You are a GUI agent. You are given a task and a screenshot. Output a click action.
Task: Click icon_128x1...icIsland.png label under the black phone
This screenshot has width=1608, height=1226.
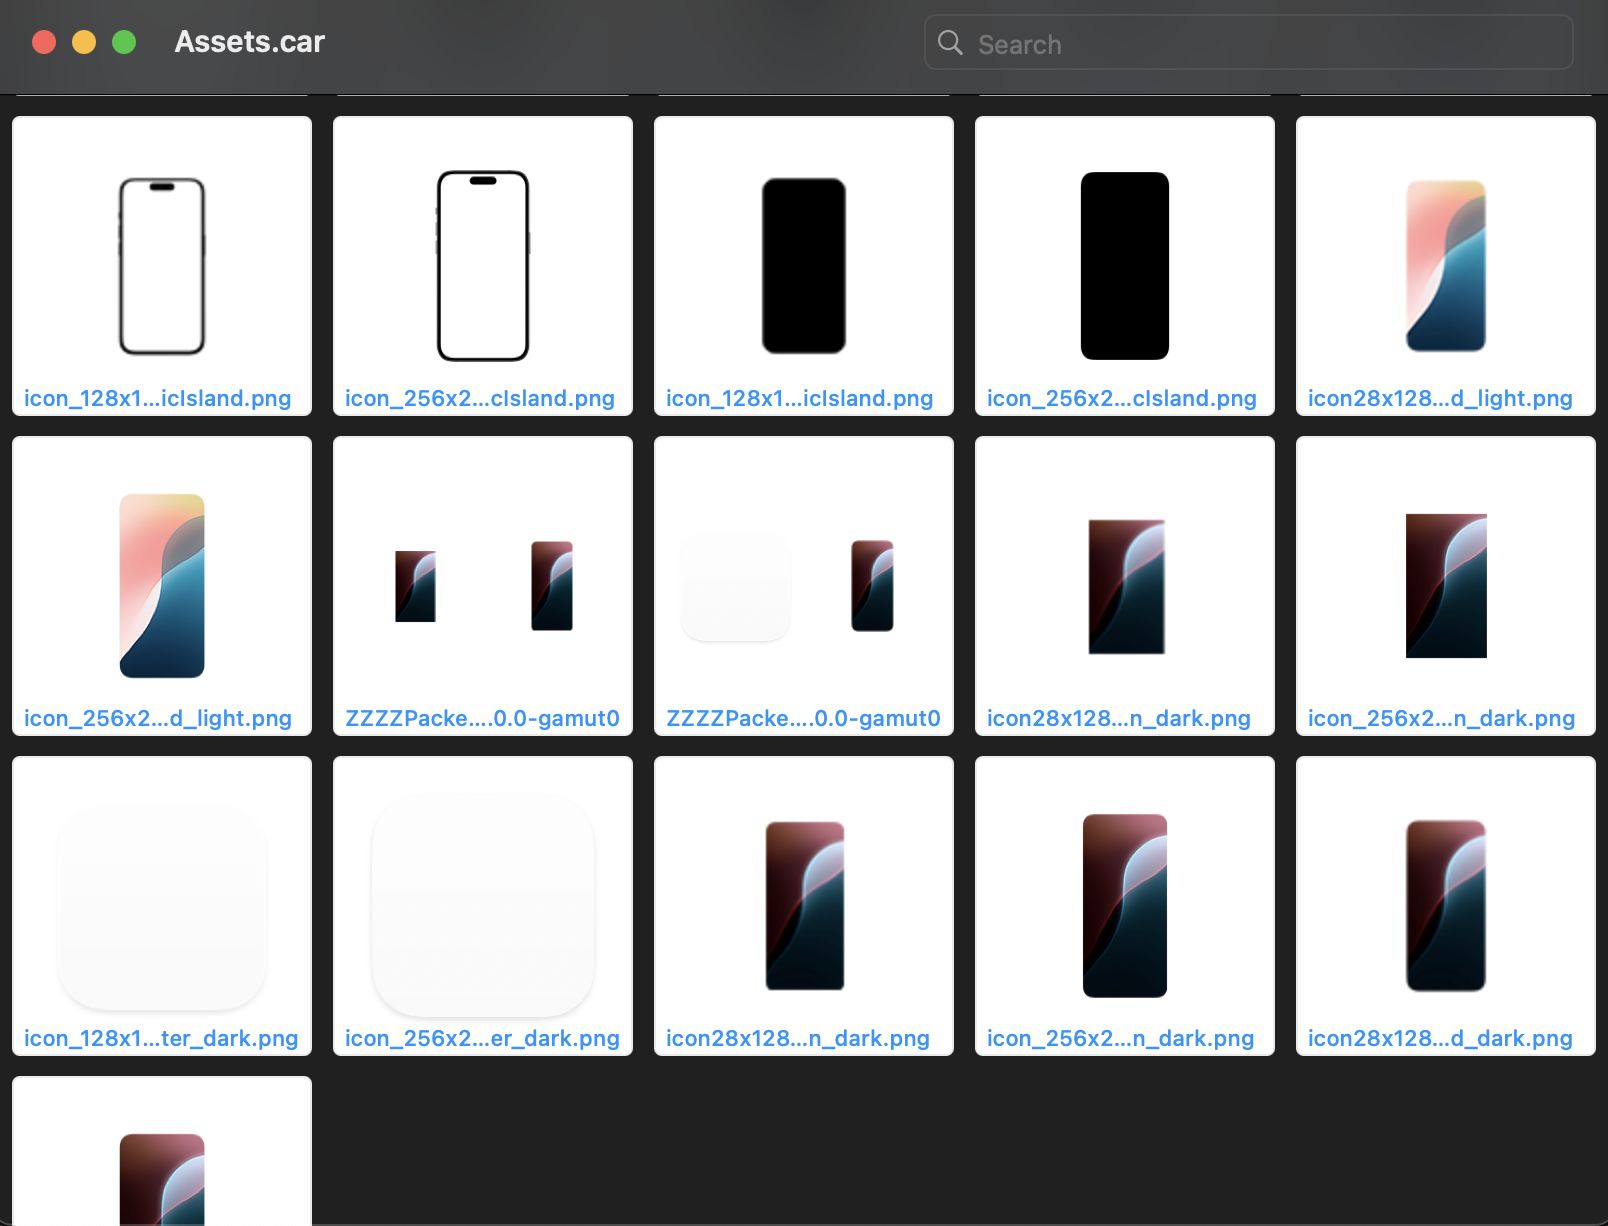pyautogui.click(x=800, y=398)
